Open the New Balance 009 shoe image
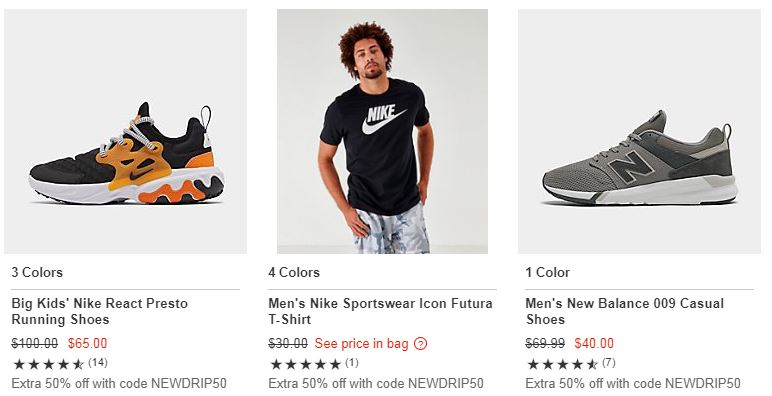 pyautogui.click(x=639, y=132)
